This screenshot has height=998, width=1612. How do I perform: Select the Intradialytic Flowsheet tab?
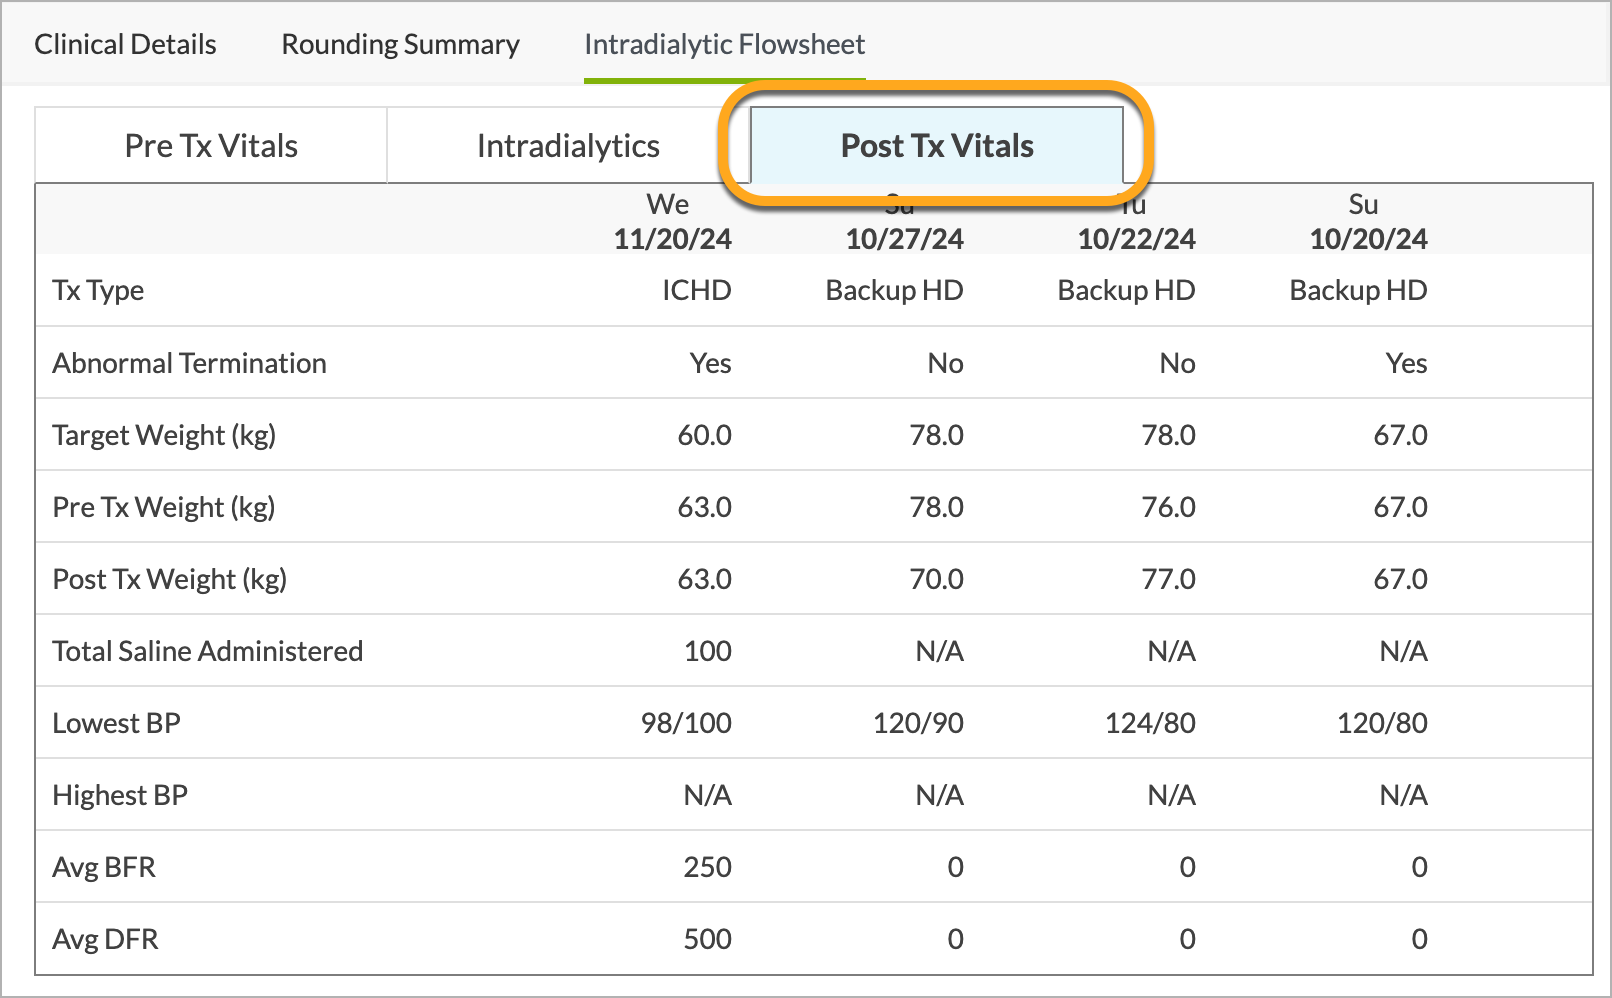coord(724,44)
